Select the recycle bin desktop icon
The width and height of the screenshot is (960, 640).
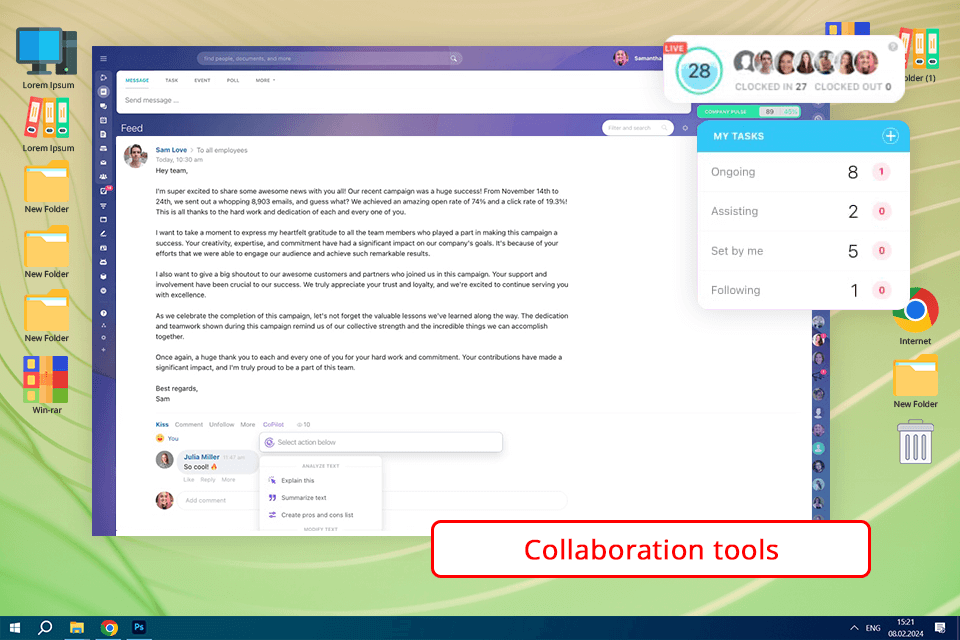(x=915, y=442)
